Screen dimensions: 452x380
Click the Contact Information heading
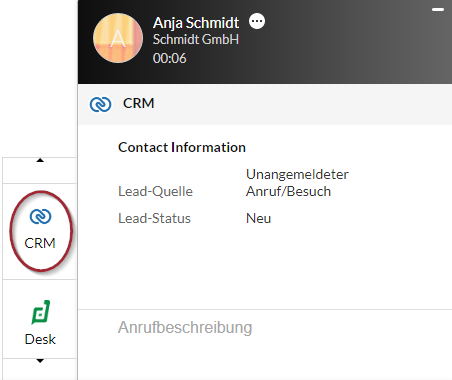tap(182, 147)
